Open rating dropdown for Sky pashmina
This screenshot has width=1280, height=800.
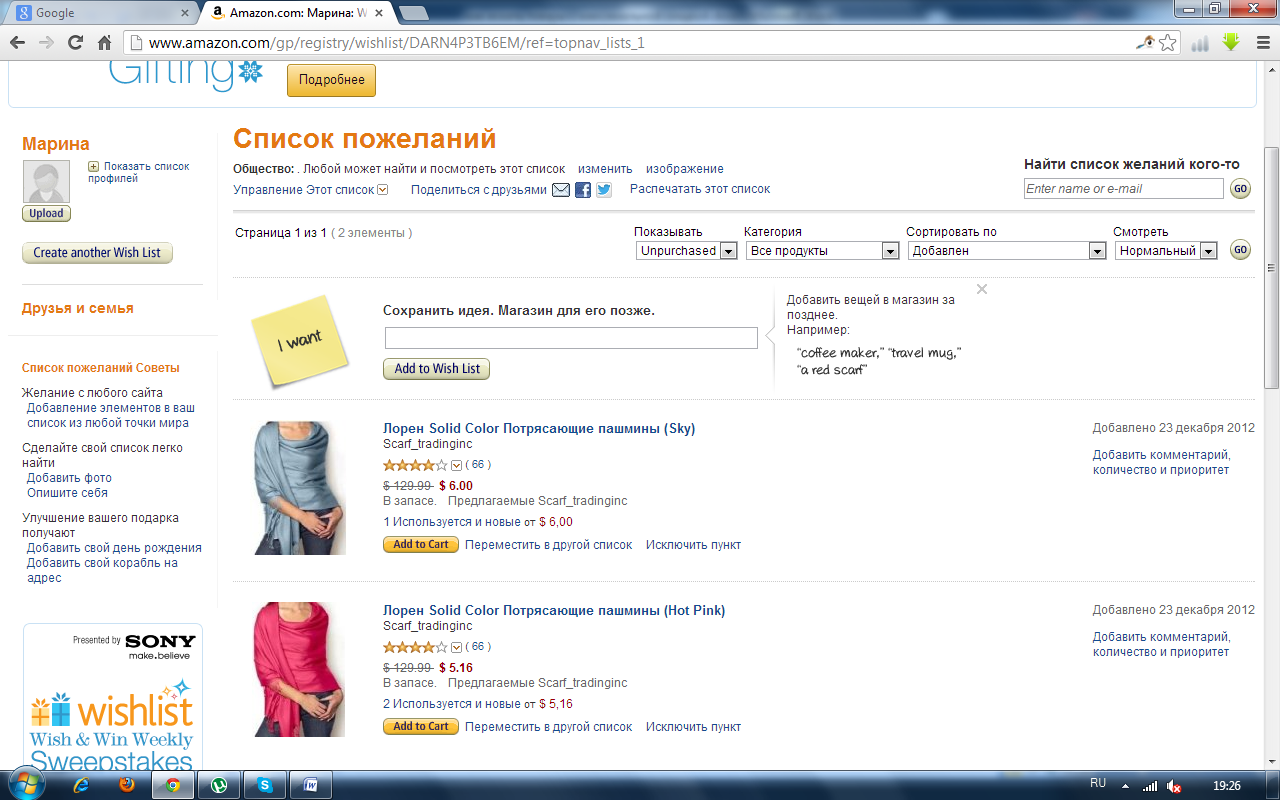pos(456,465)
